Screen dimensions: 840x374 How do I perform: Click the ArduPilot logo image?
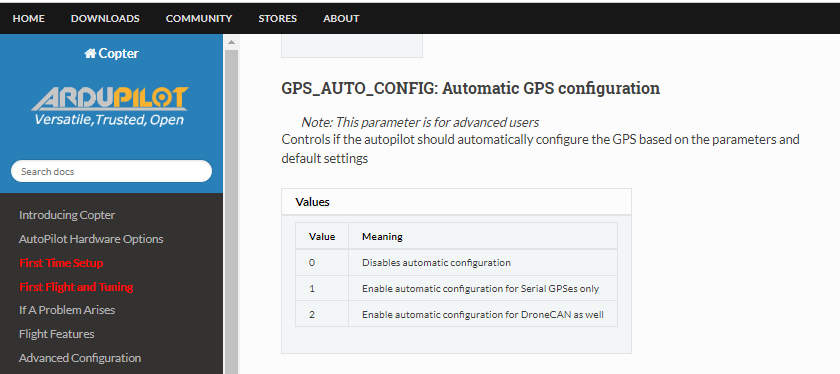(109, 106)
